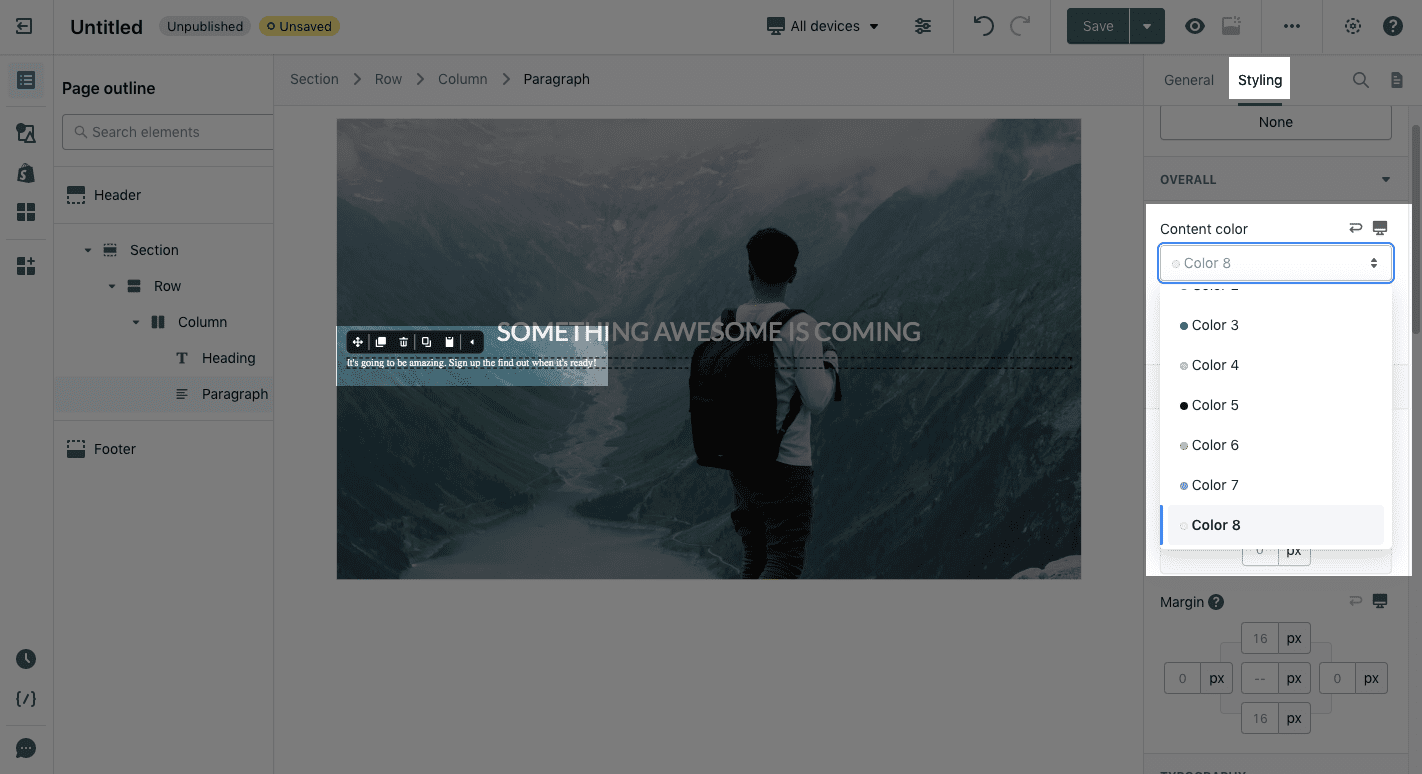Click the bottom margin px unit button
This screenshot has height=774, width=1422.
click(1294, 718)
